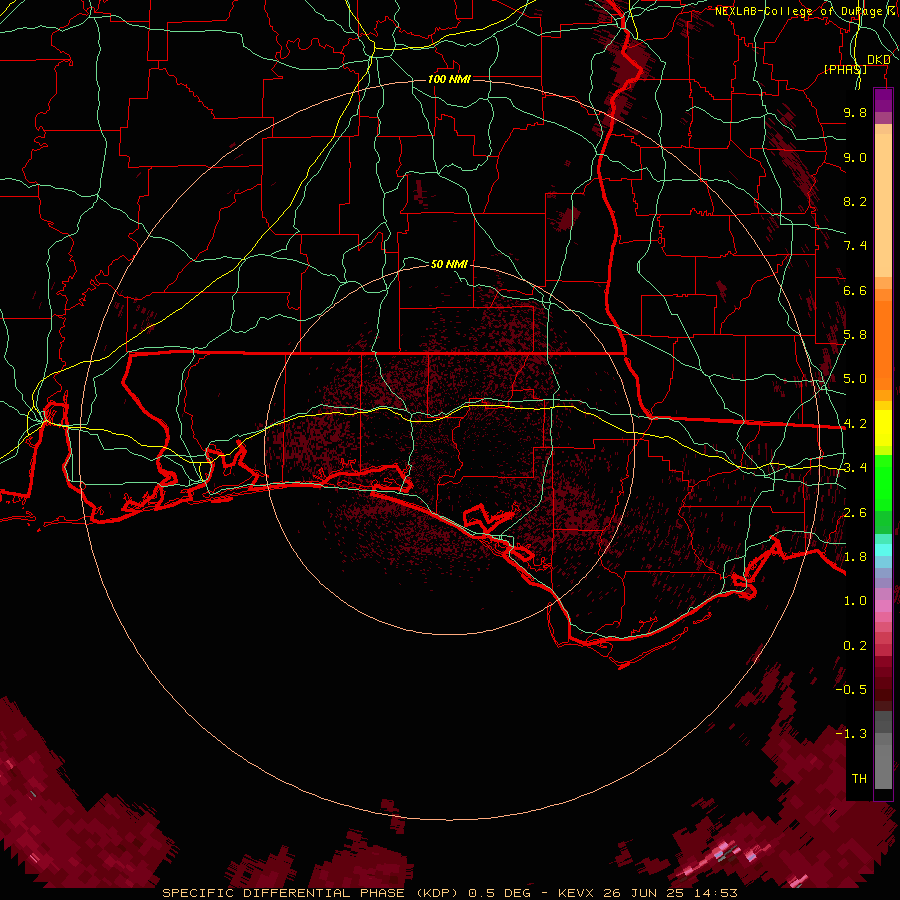
Task: Click the 8.2 color scale value
Action: [855, 201]
